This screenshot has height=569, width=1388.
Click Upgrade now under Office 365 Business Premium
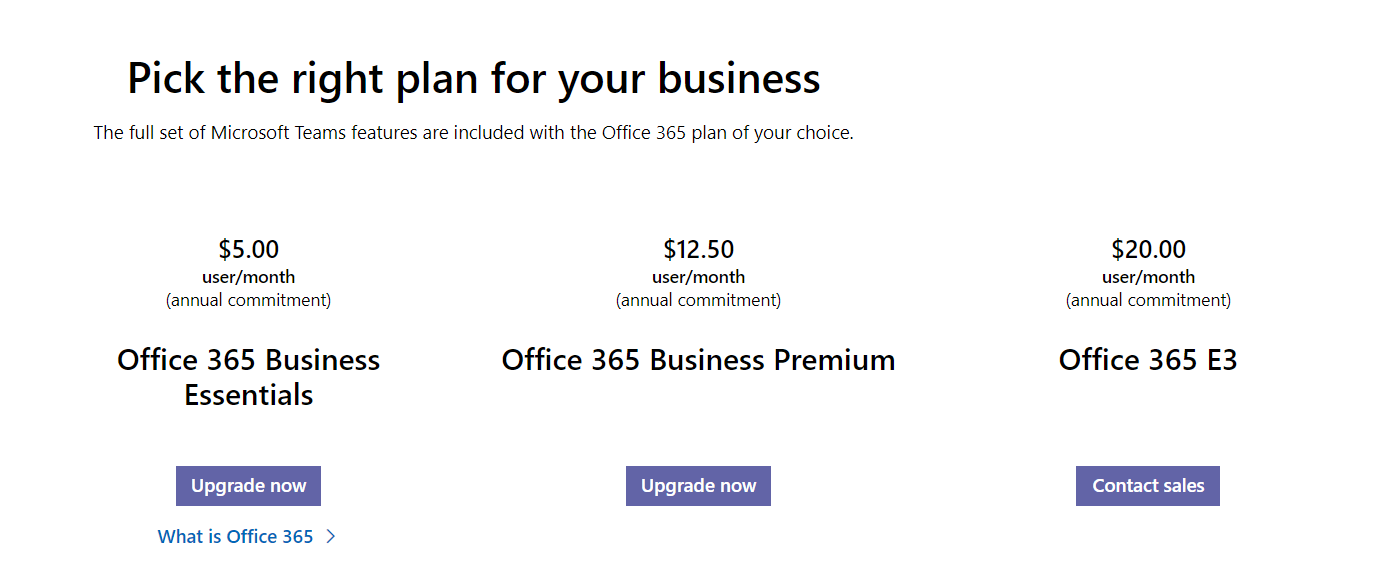coord(698,486)
